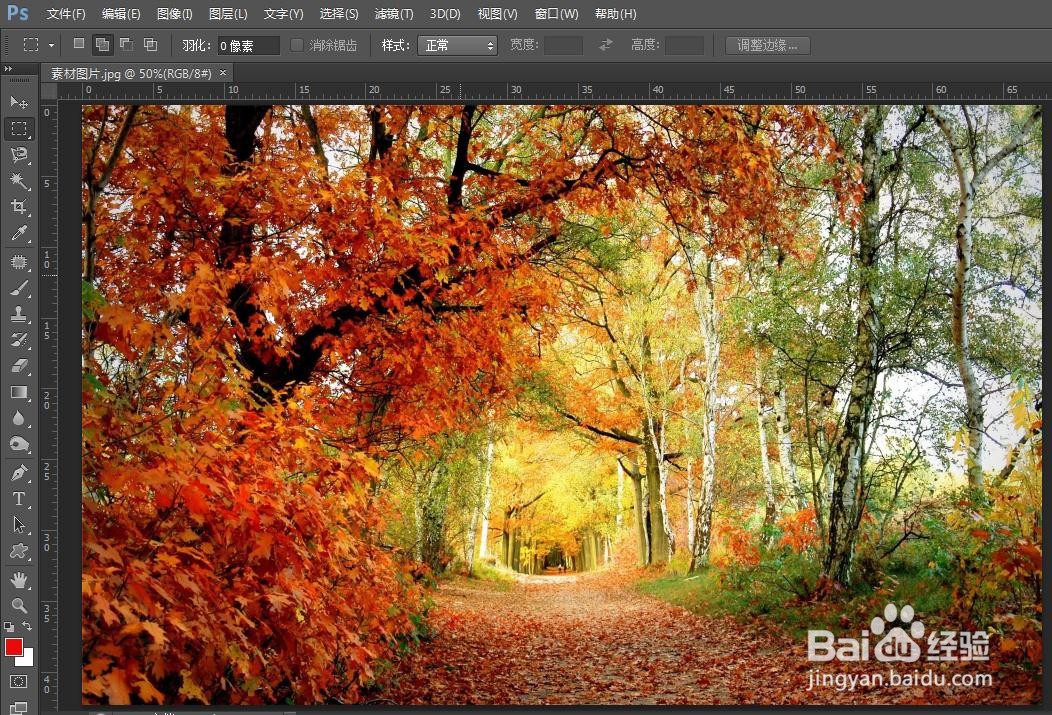This screenshot has height=715, width=1052.
Task: Open the 滤镜(T) menu
Action: (x=394, y=13)
